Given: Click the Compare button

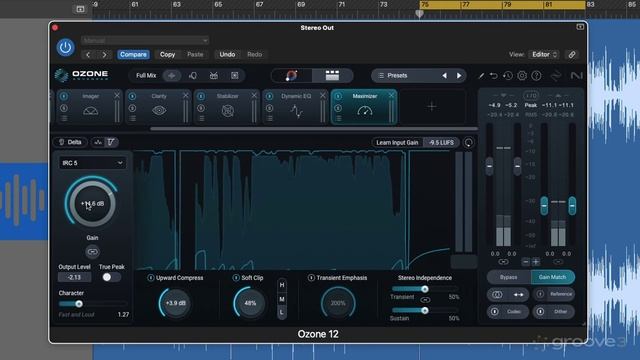Looking at the screenshot, I should (x=133, y=54).
